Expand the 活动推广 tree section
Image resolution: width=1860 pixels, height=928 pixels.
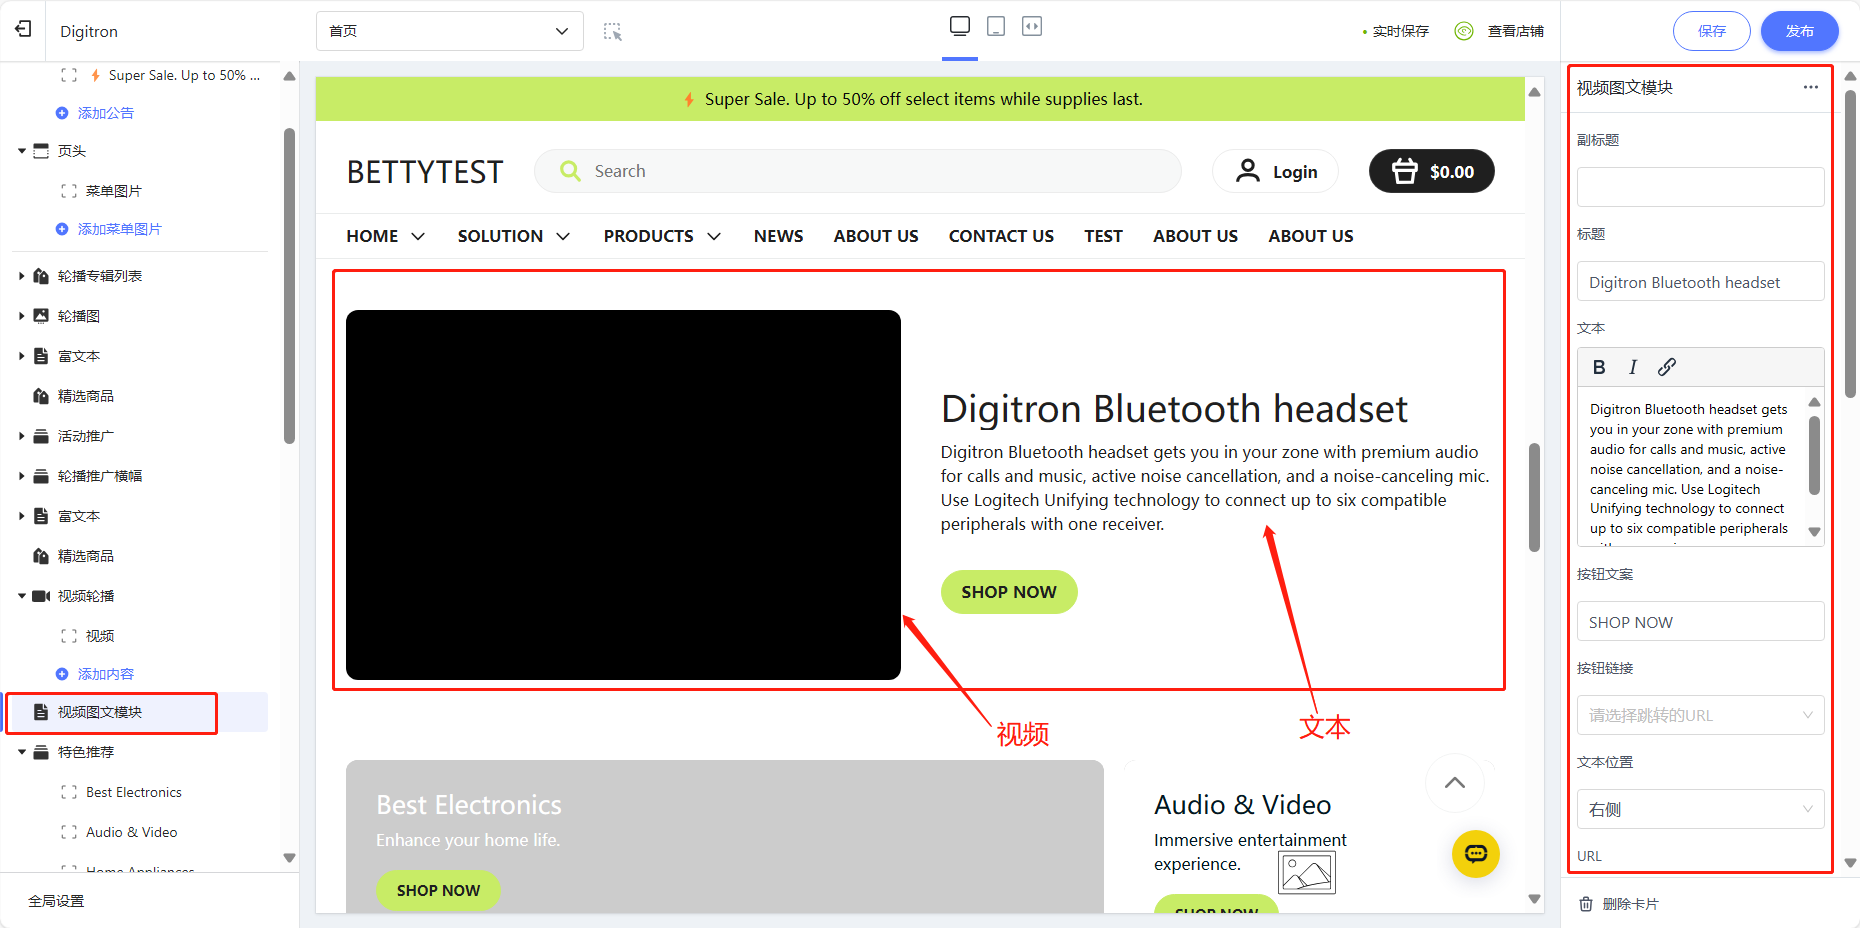[x=22, y=436]
